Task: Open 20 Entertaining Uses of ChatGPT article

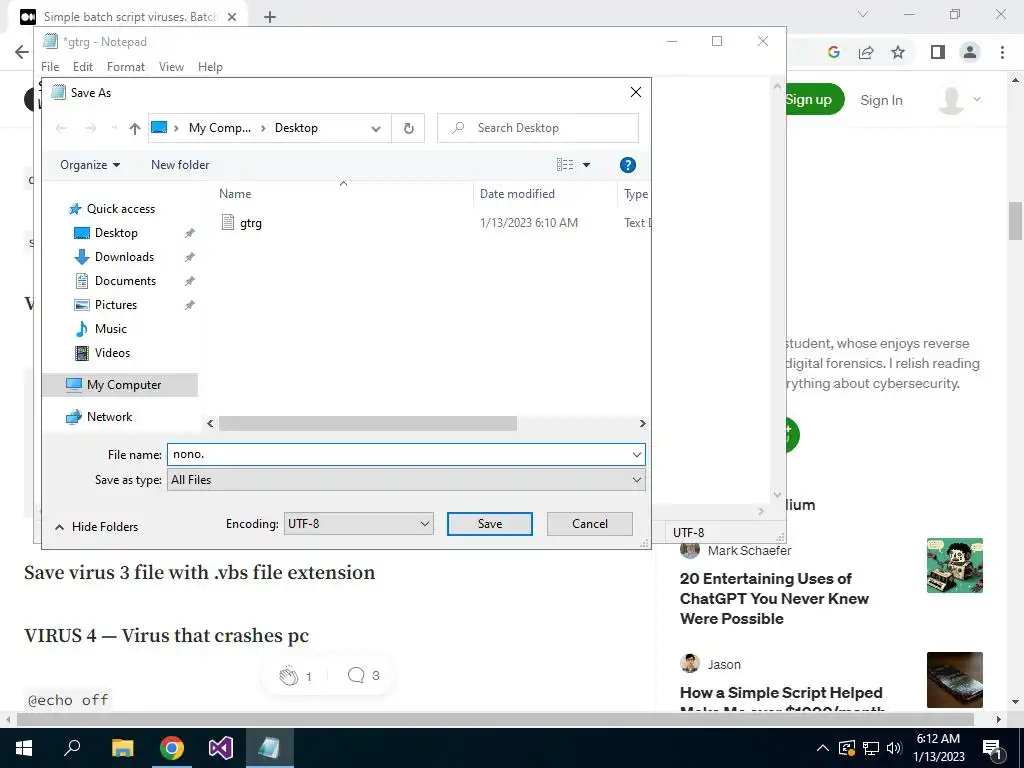Action: 775,599
